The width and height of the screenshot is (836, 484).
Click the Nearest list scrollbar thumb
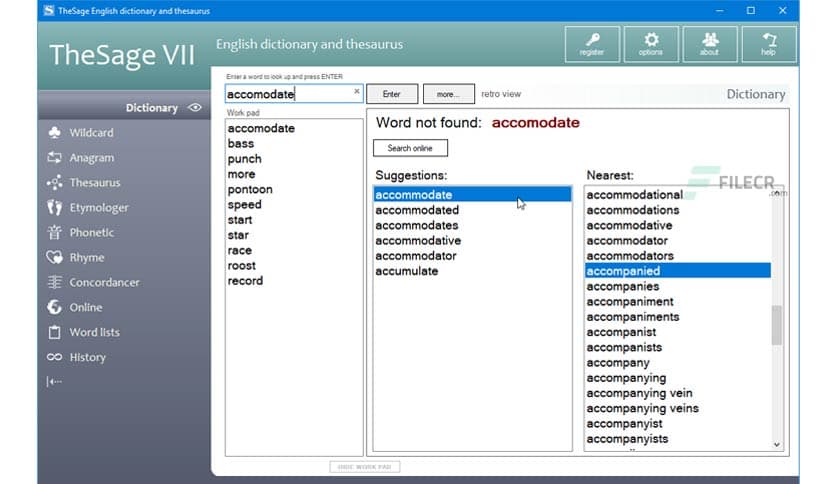pyautogui.click(x=776, y=325)
